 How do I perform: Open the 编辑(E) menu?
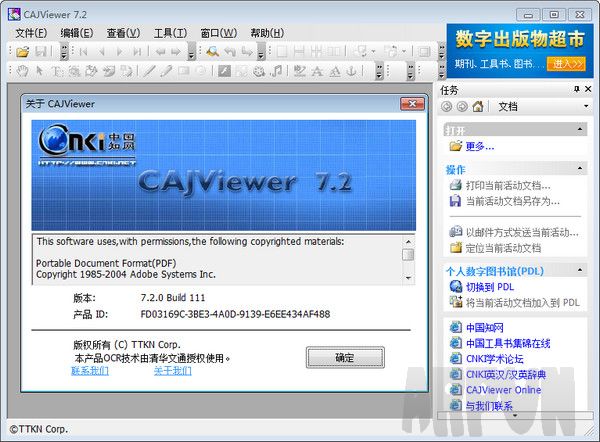click(77, 33)
